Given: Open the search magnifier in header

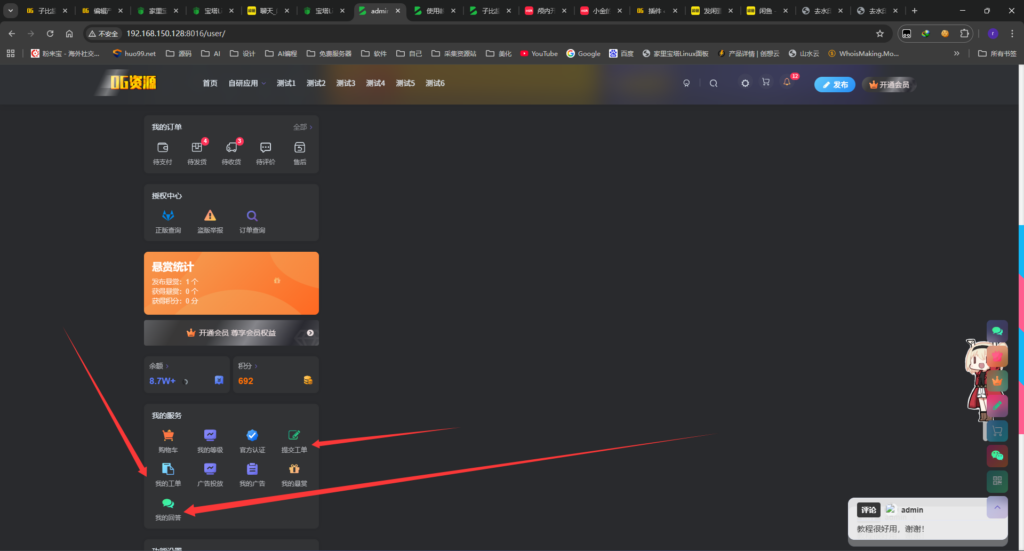Looking at the screenshot, I should (713, 83).
